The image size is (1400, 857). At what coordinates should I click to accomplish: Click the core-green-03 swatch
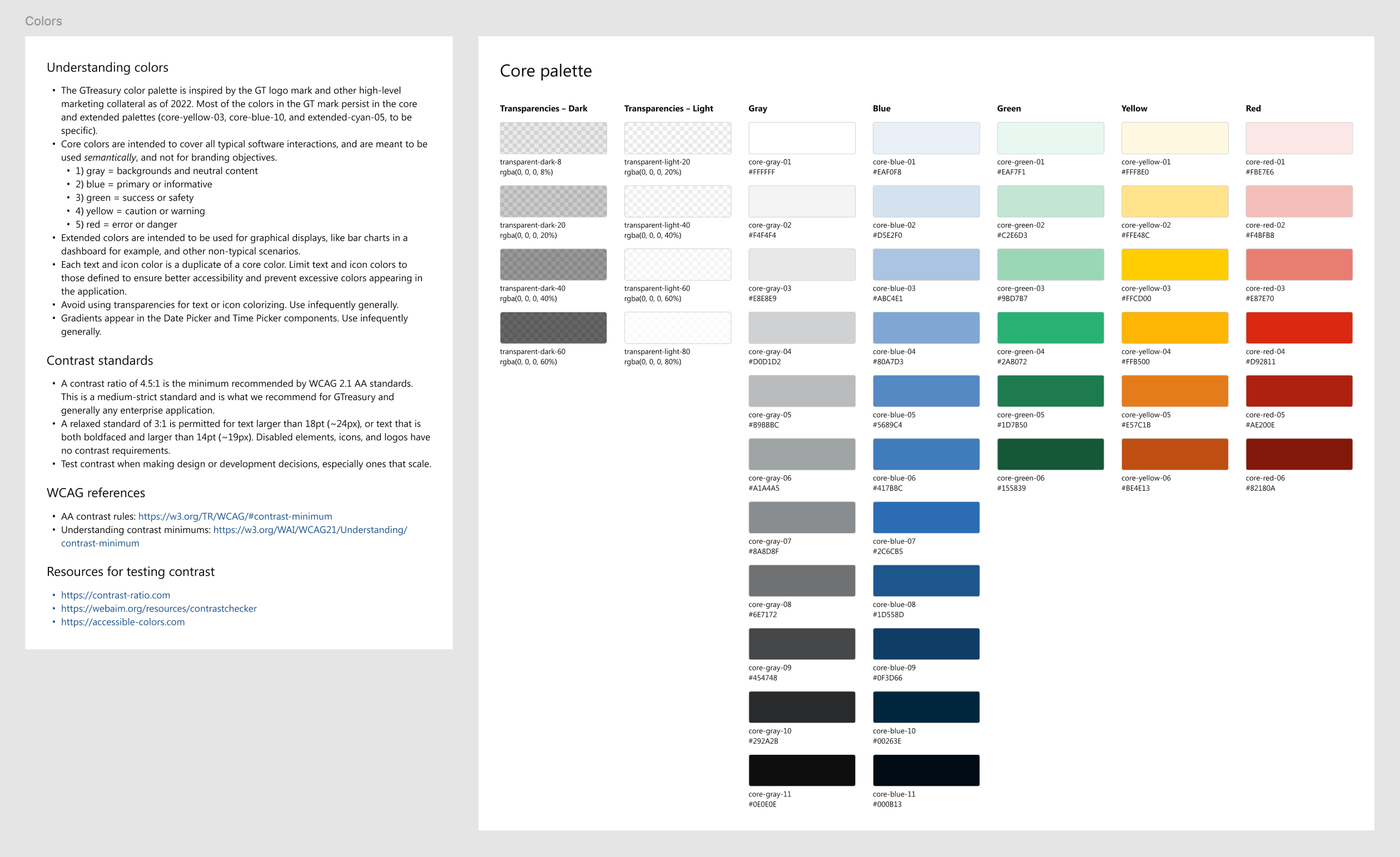coord(1051,265)
